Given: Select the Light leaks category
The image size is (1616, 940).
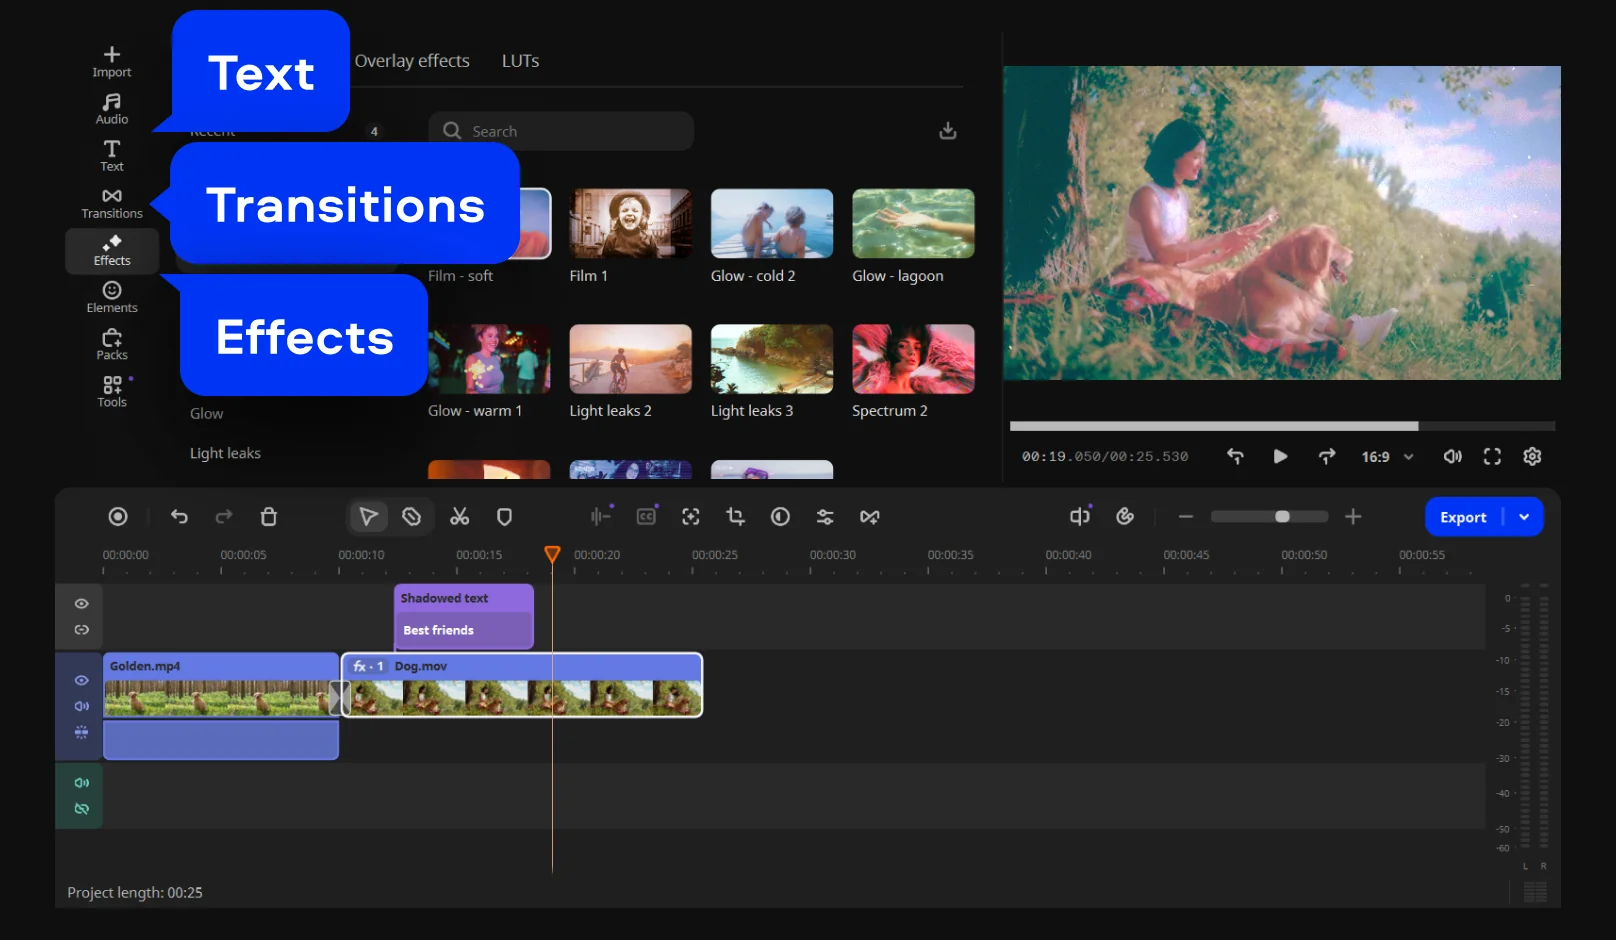Looking at the screenshot, I should click(x=225, y=453).
